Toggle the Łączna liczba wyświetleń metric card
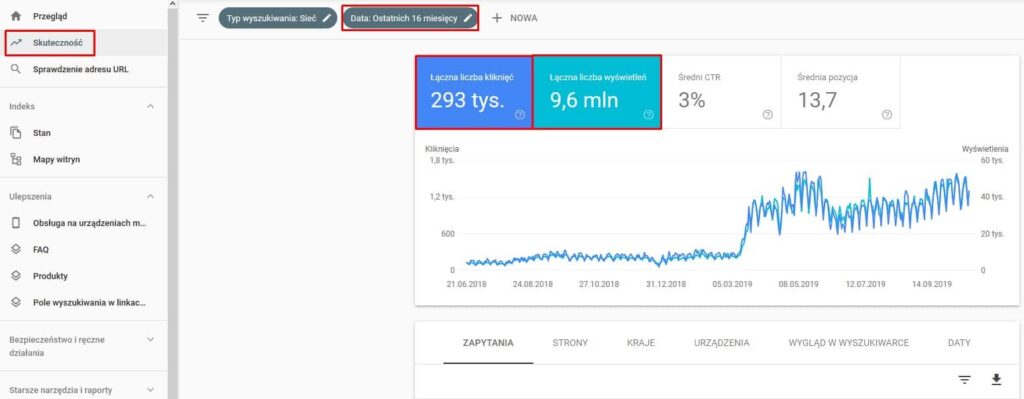Screen dimensions: 1024x399 pyautogui.click(x=598, y=91)
